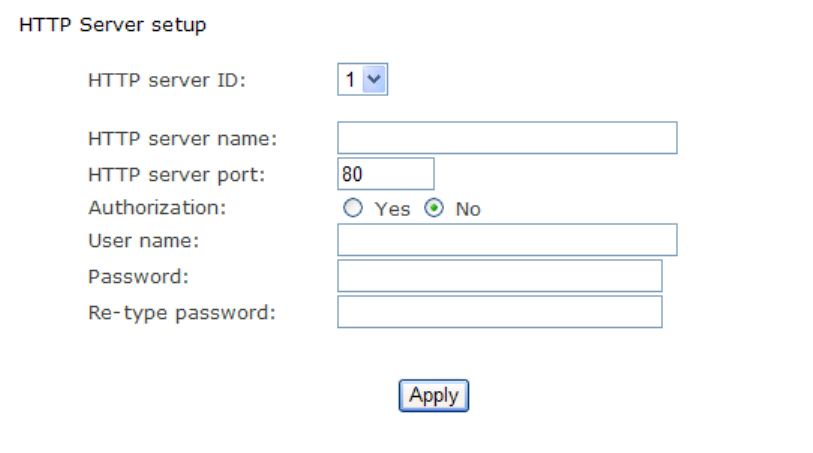
Task: Click the "Authorization:" label text
Action: coord(158,208)
